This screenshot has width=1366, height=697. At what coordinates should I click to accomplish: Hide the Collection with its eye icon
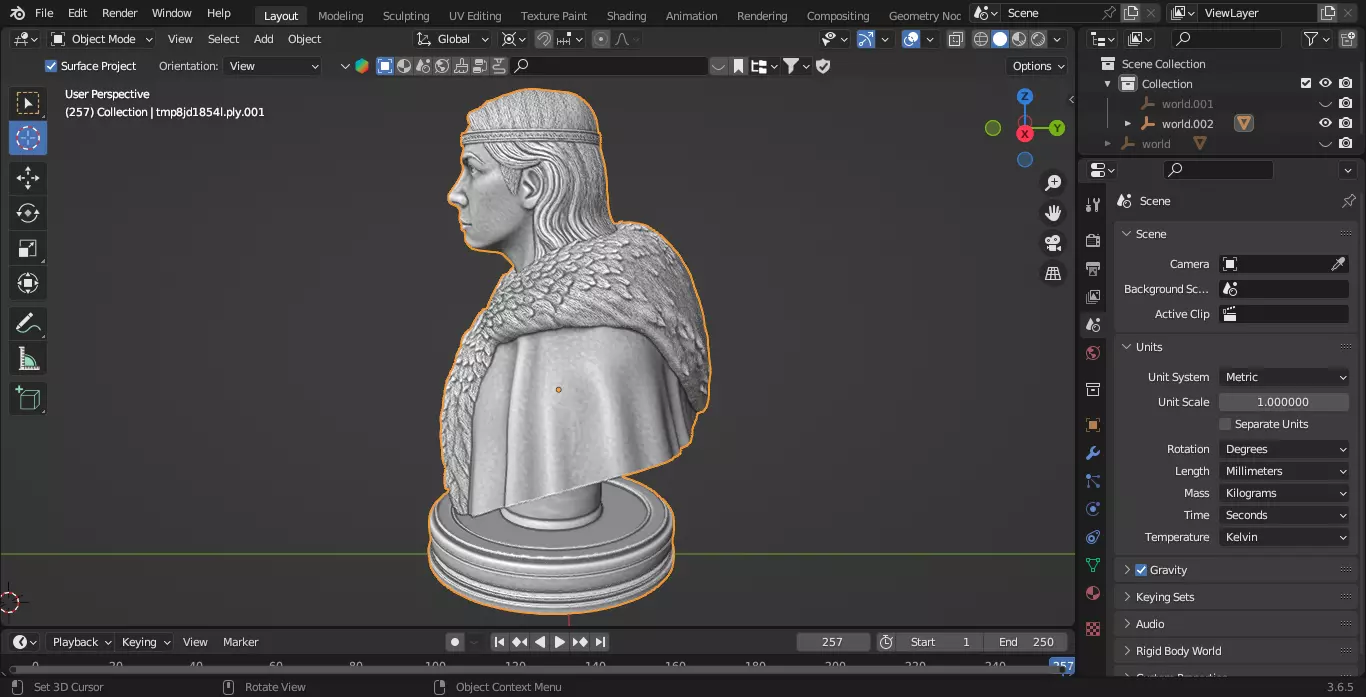(x=1325, y=84)
